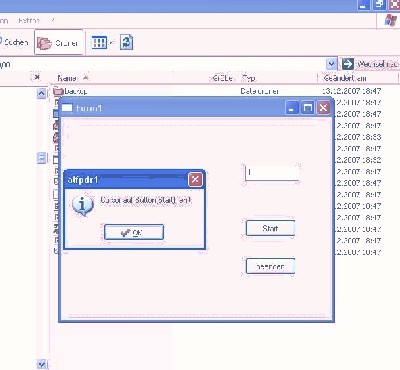Click the Form1 window title icon
The height and width of the screenshot is (370, 400).
67,108
